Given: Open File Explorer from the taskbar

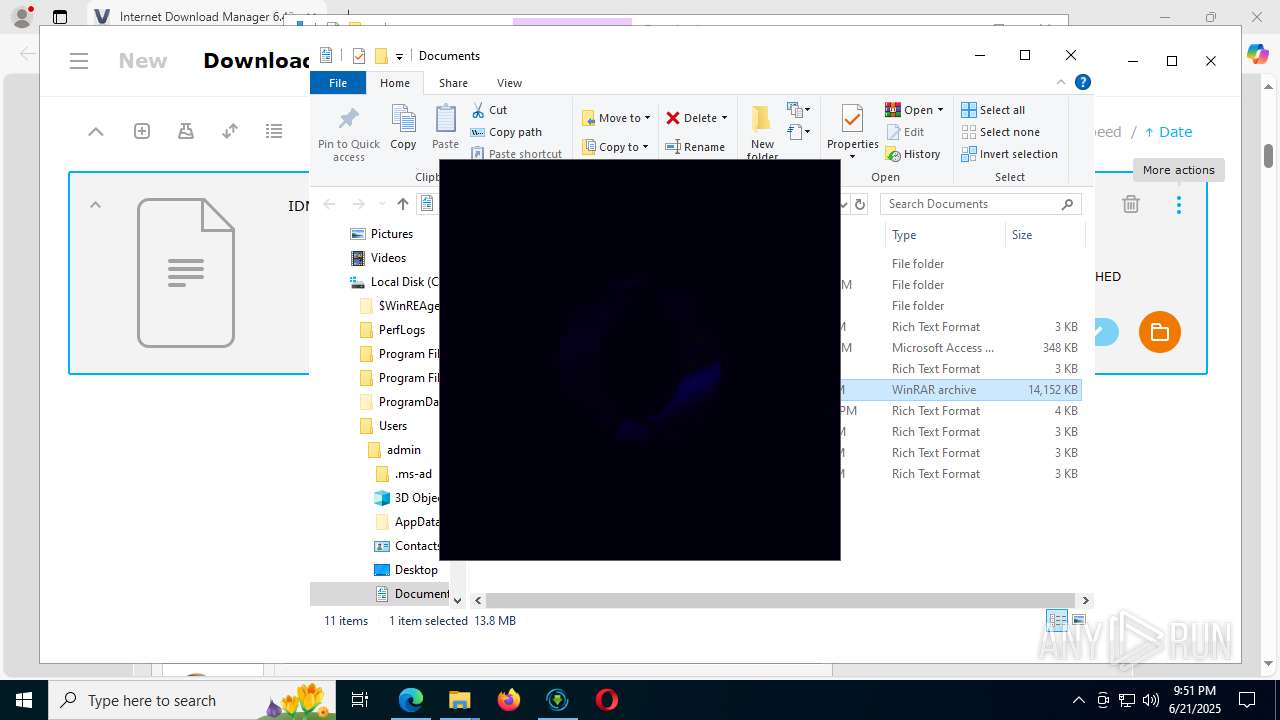Looking at the screenshot, I should click(459, 700).
